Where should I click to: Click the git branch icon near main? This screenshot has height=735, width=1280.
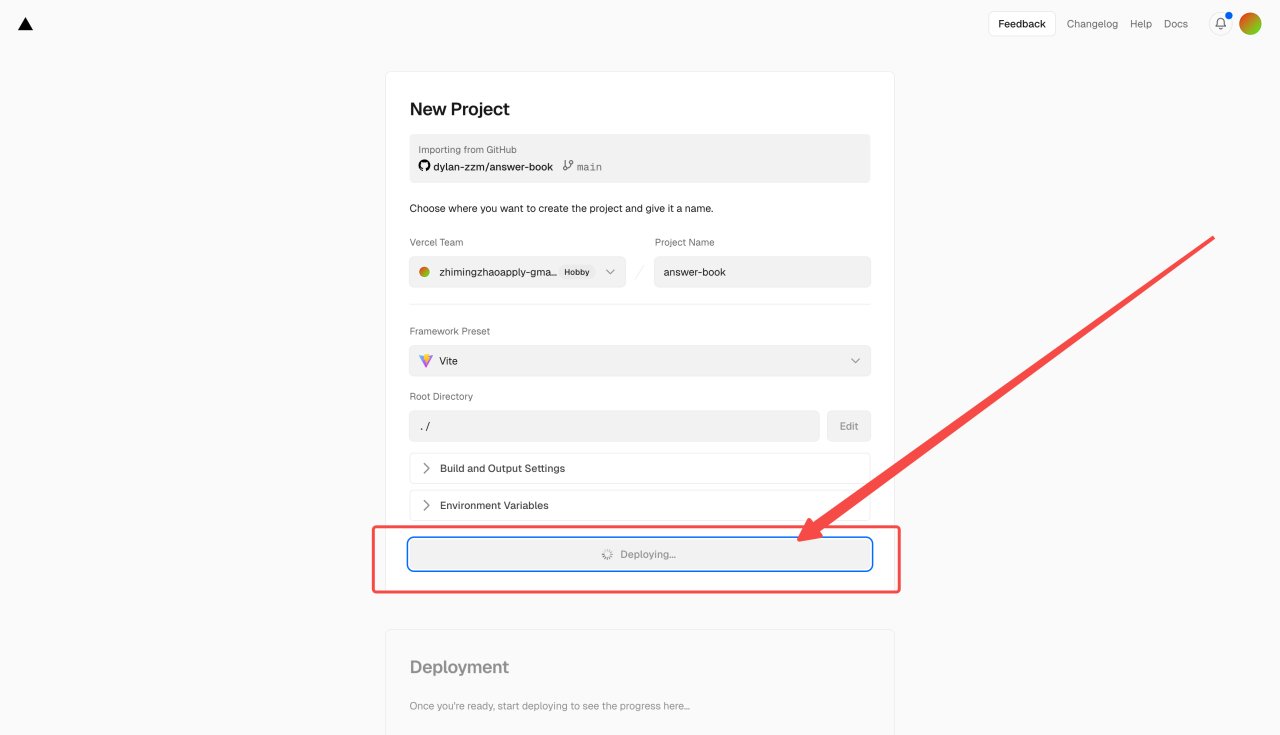point(568,166)
